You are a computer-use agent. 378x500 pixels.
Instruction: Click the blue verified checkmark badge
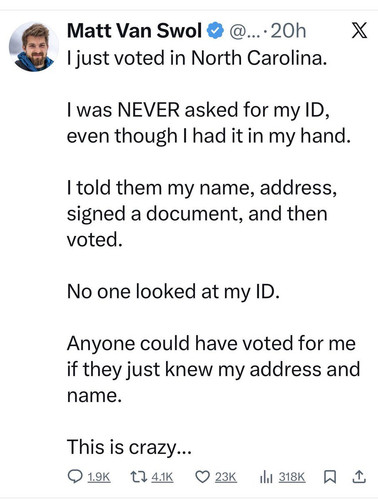coord(215,31)
